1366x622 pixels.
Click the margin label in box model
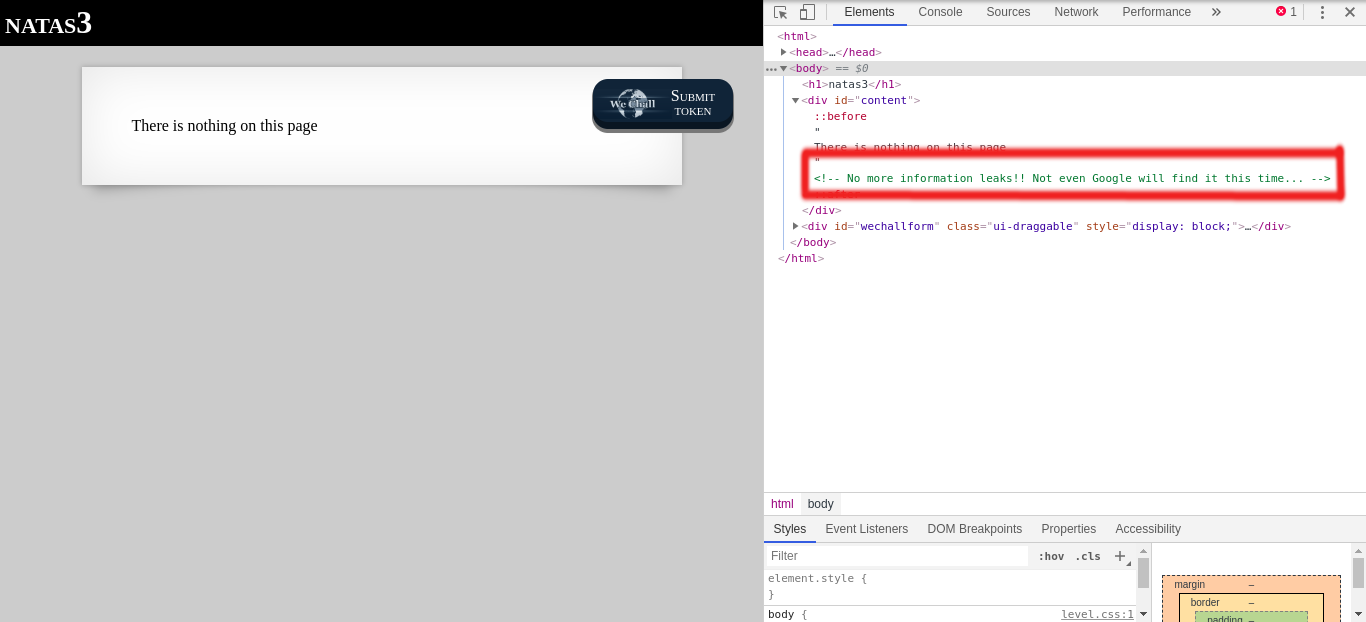pos(1190,584)
